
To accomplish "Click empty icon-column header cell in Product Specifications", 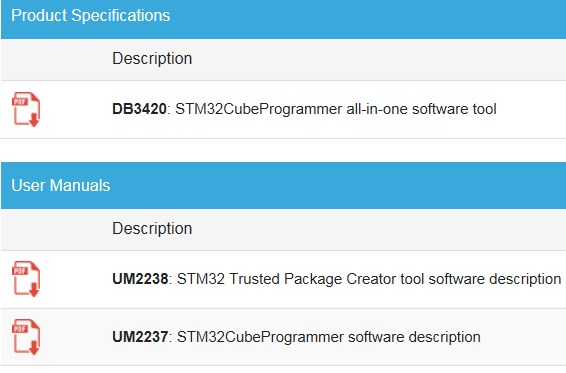I will click(56, 59).
